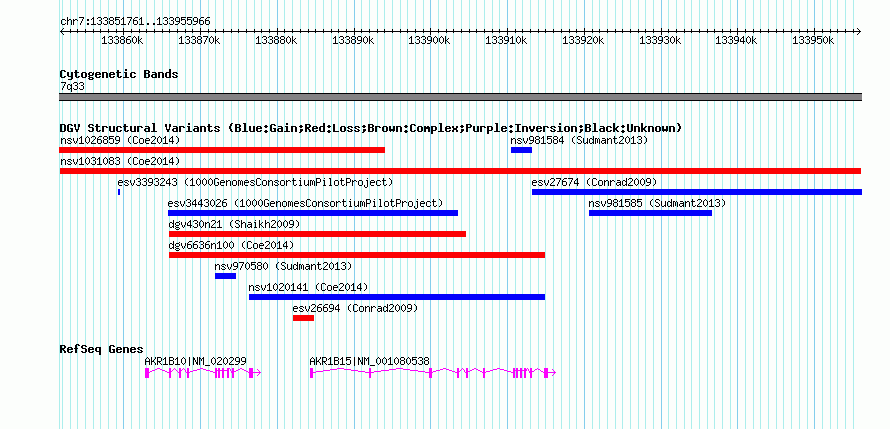The image size is (890, 429).
Task: Open the nsv981585 (Sudmant2013) label
Action: (657, 203)
